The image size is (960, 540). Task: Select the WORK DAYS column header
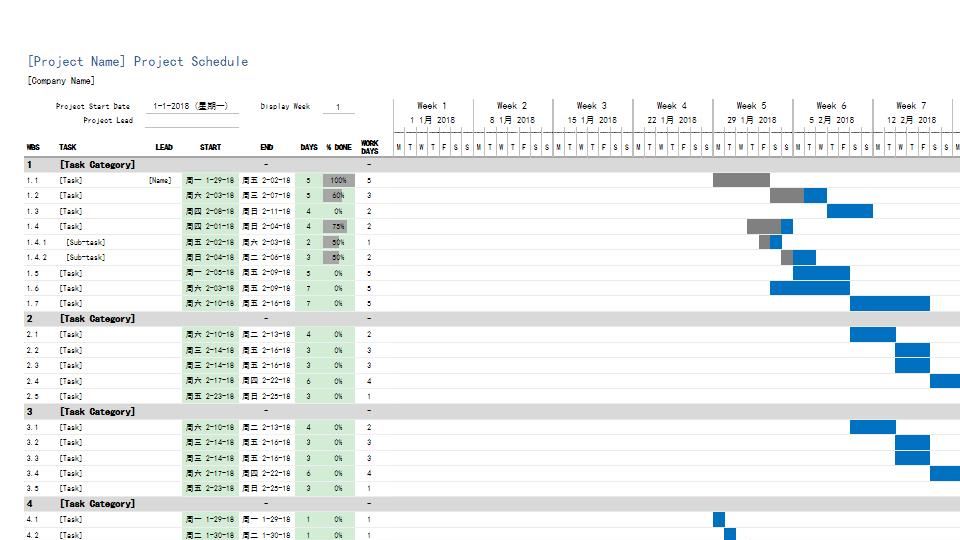click(x=369, y=147)
